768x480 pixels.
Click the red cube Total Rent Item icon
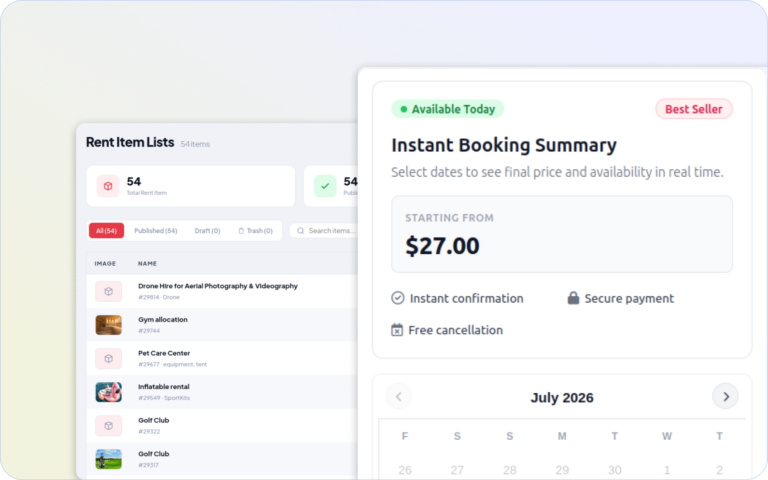coord(108,186)
